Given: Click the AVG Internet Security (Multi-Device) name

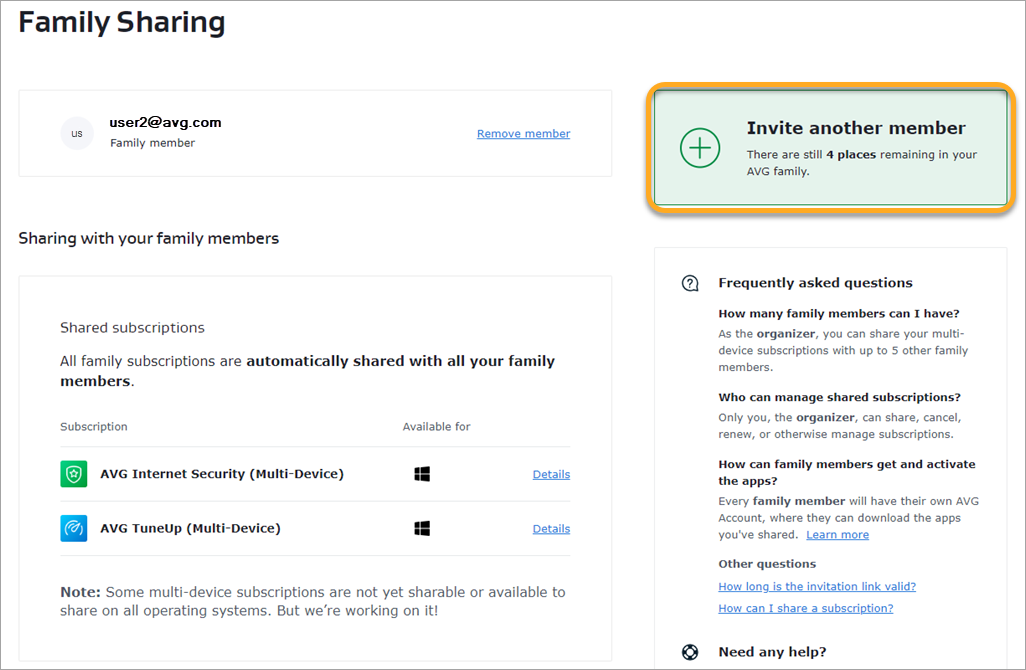Looking at the screenshot, I should (x=222, y=474).
